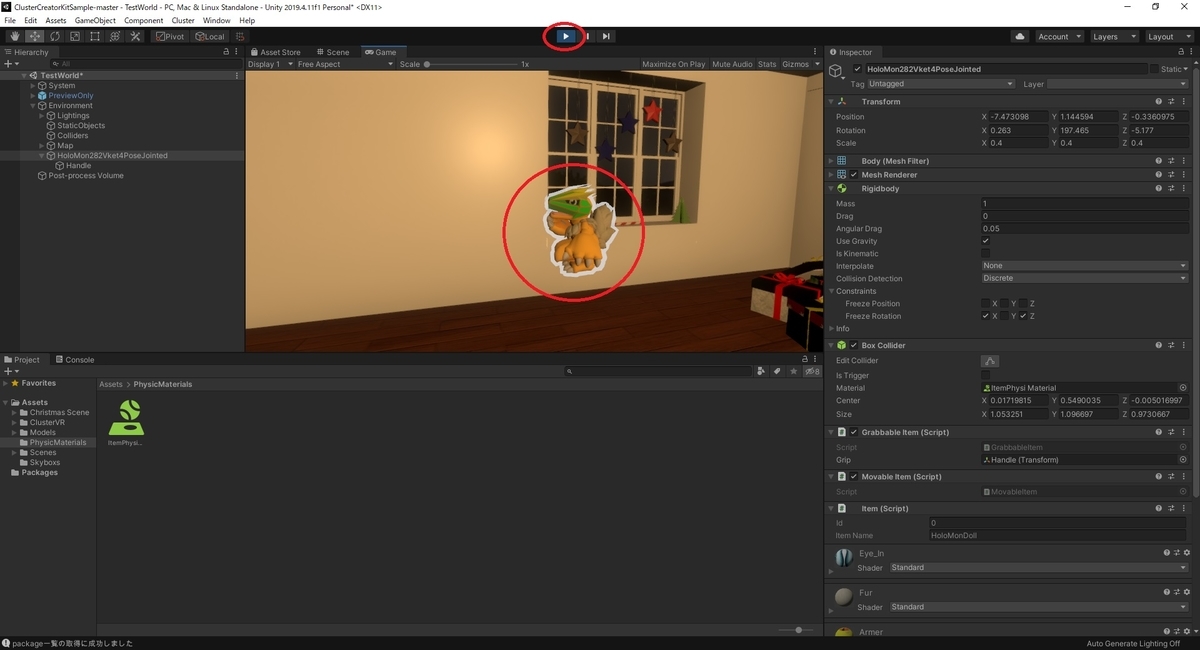Open custom editor tools icon
Viewport: 1200px width, 650px height.
(x=135, y=37)
